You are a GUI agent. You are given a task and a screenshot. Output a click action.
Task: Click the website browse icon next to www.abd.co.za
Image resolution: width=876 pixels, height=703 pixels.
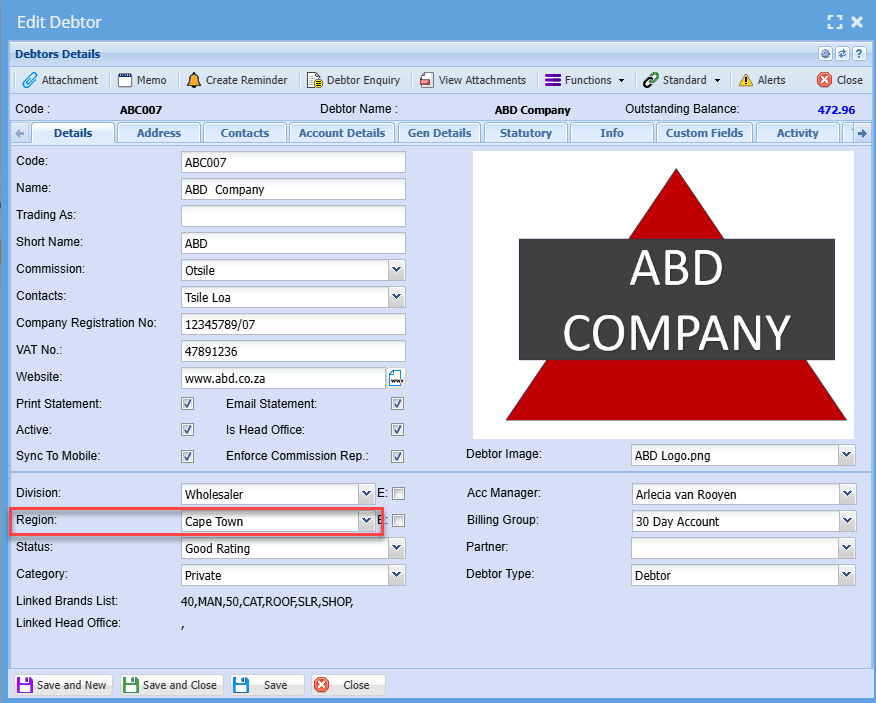tap(396, 378)
